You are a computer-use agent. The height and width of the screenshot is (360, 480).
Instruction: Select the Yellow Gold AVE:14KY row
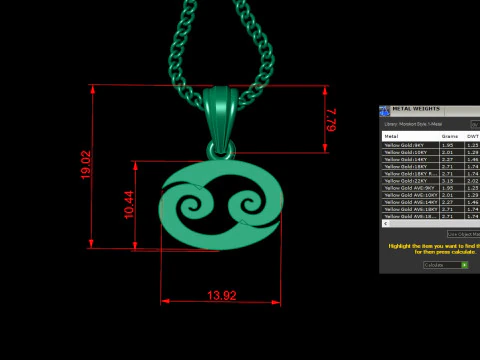[431, 202]
